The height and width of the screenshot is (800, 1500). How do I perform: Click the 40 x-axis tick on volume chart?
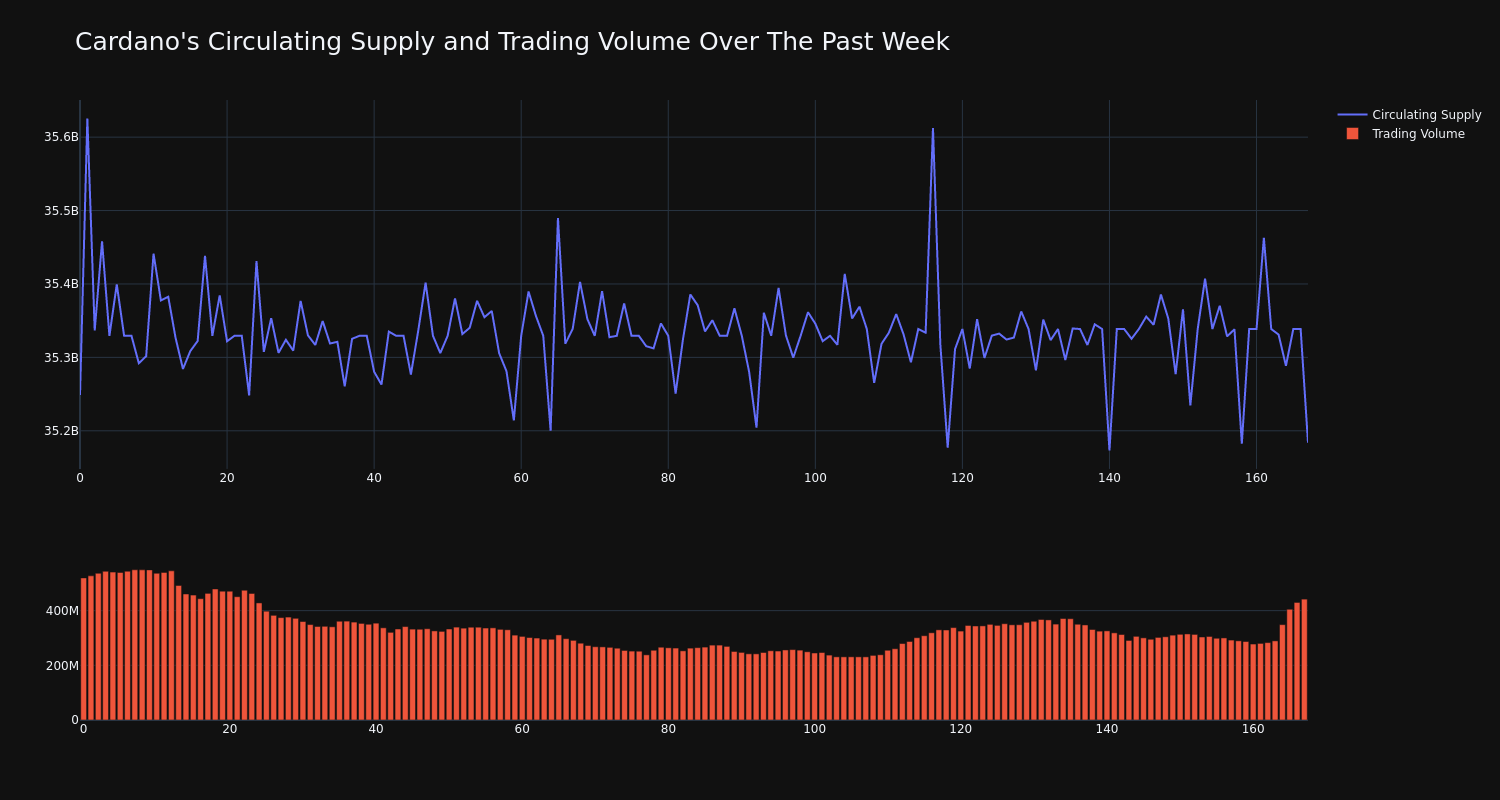point(376,729)
